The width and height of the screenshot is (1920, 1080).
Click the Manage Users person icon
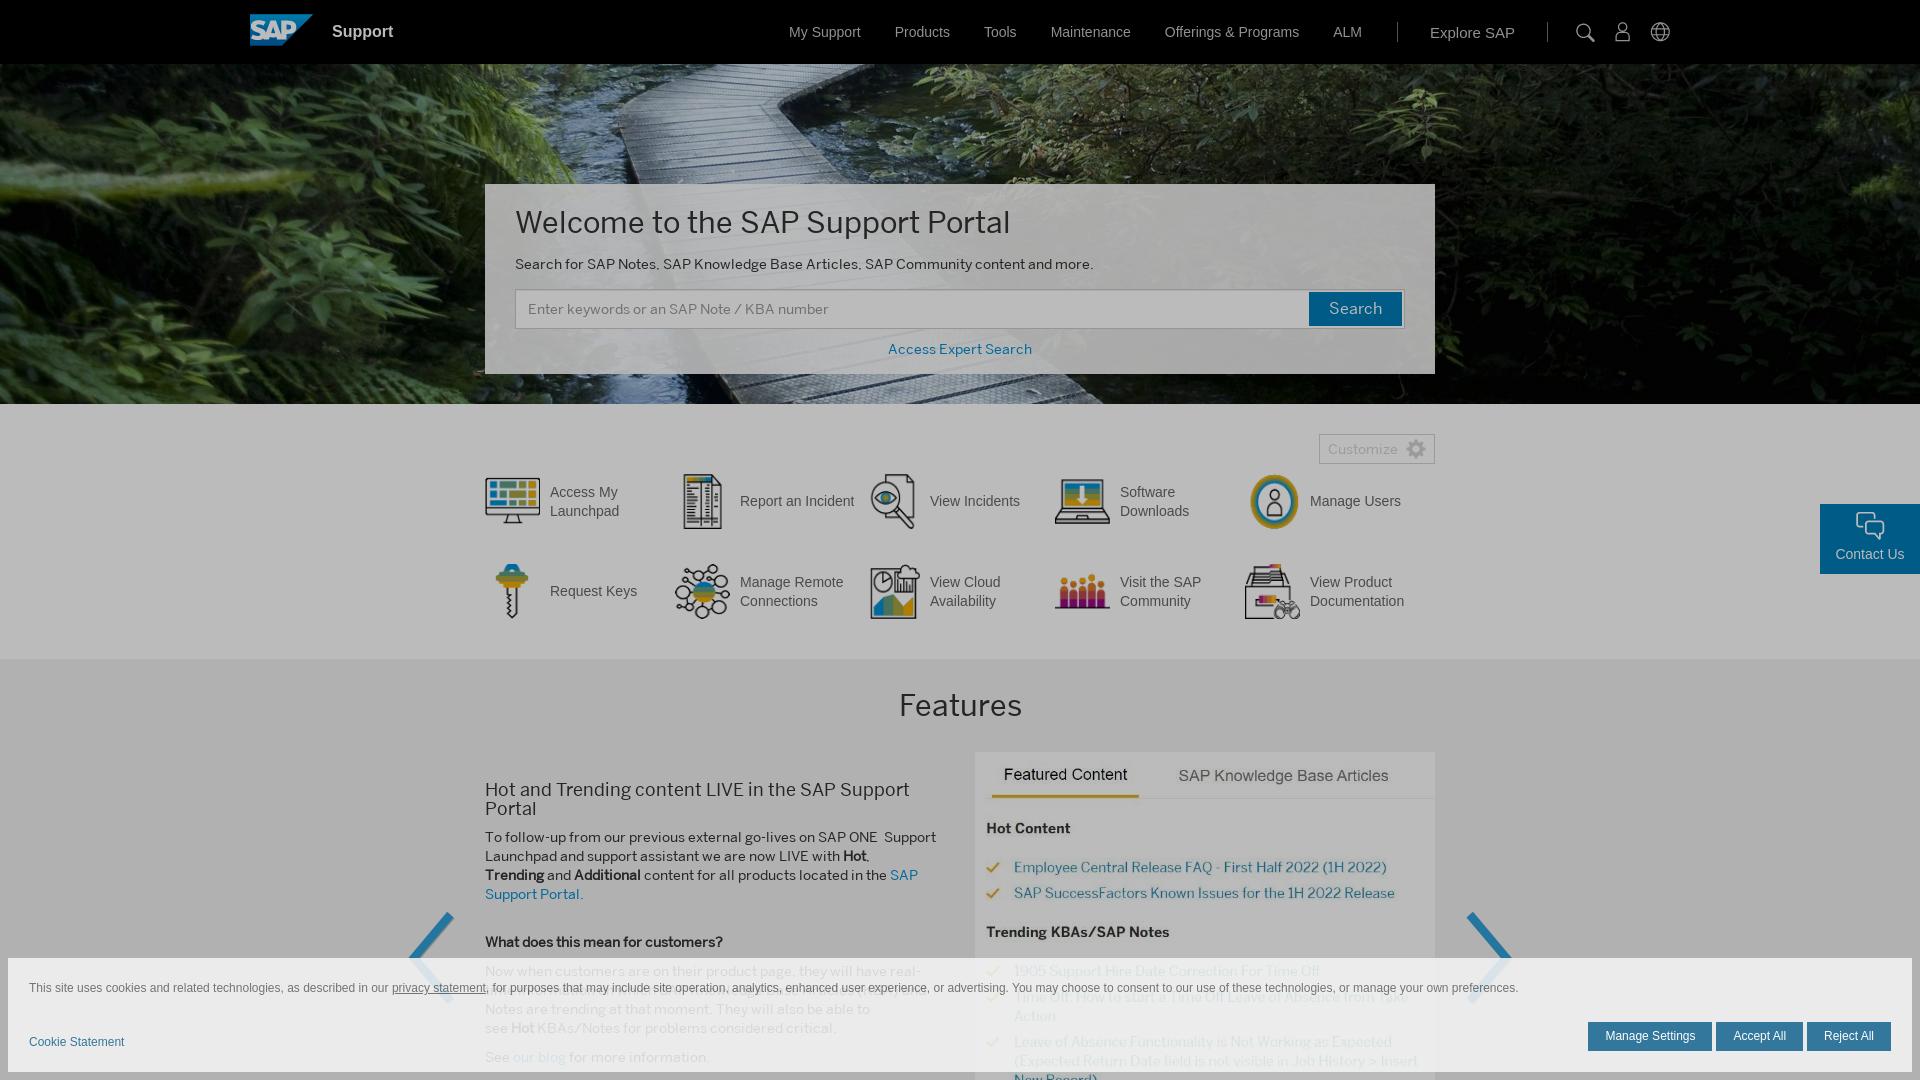coord(1274,501)
